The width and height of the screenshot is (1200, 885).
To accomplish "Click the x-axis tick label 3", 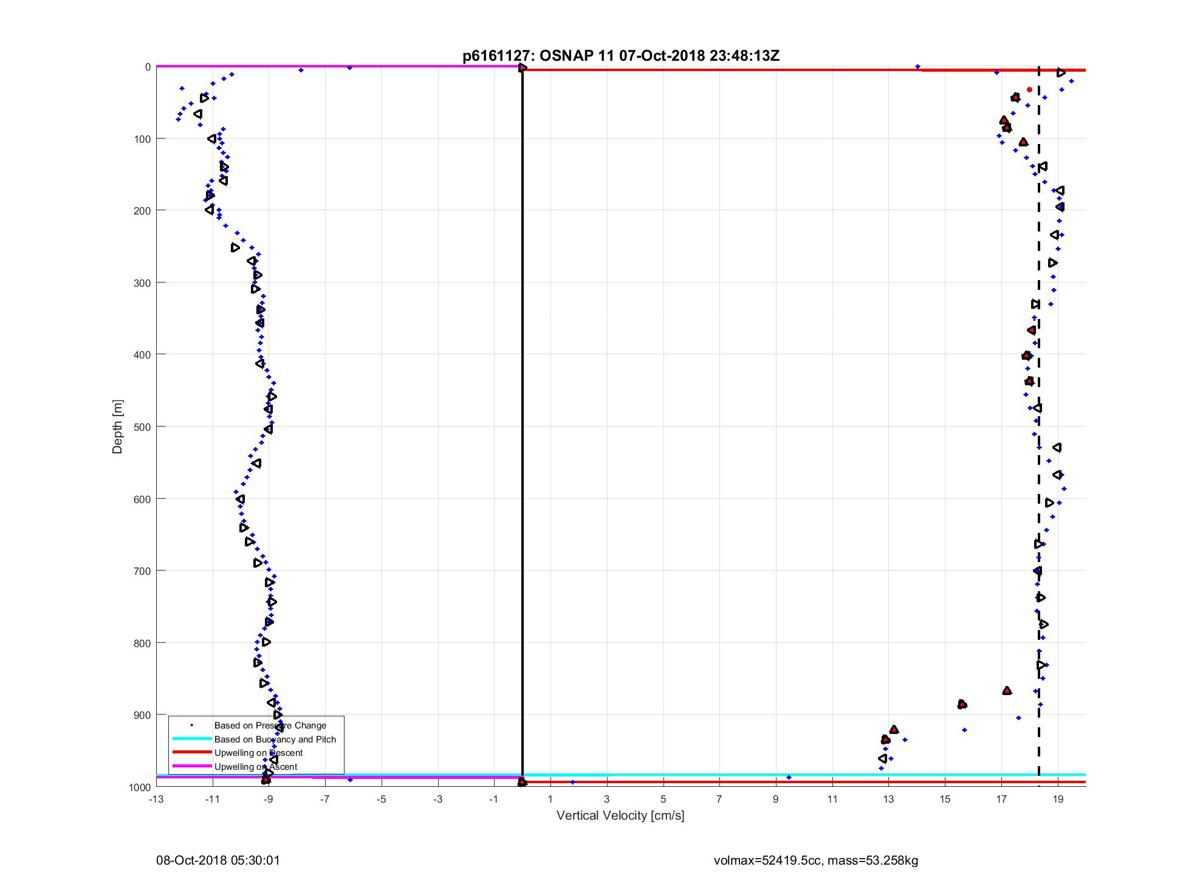I will (607, 800).
